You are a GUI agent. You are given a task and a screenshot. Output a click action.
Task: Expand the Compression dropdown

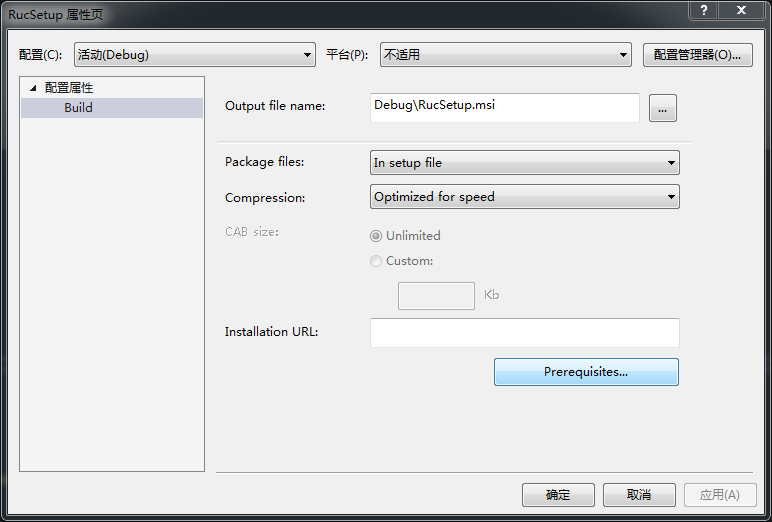pyautogui.click(x=524, y=197)
